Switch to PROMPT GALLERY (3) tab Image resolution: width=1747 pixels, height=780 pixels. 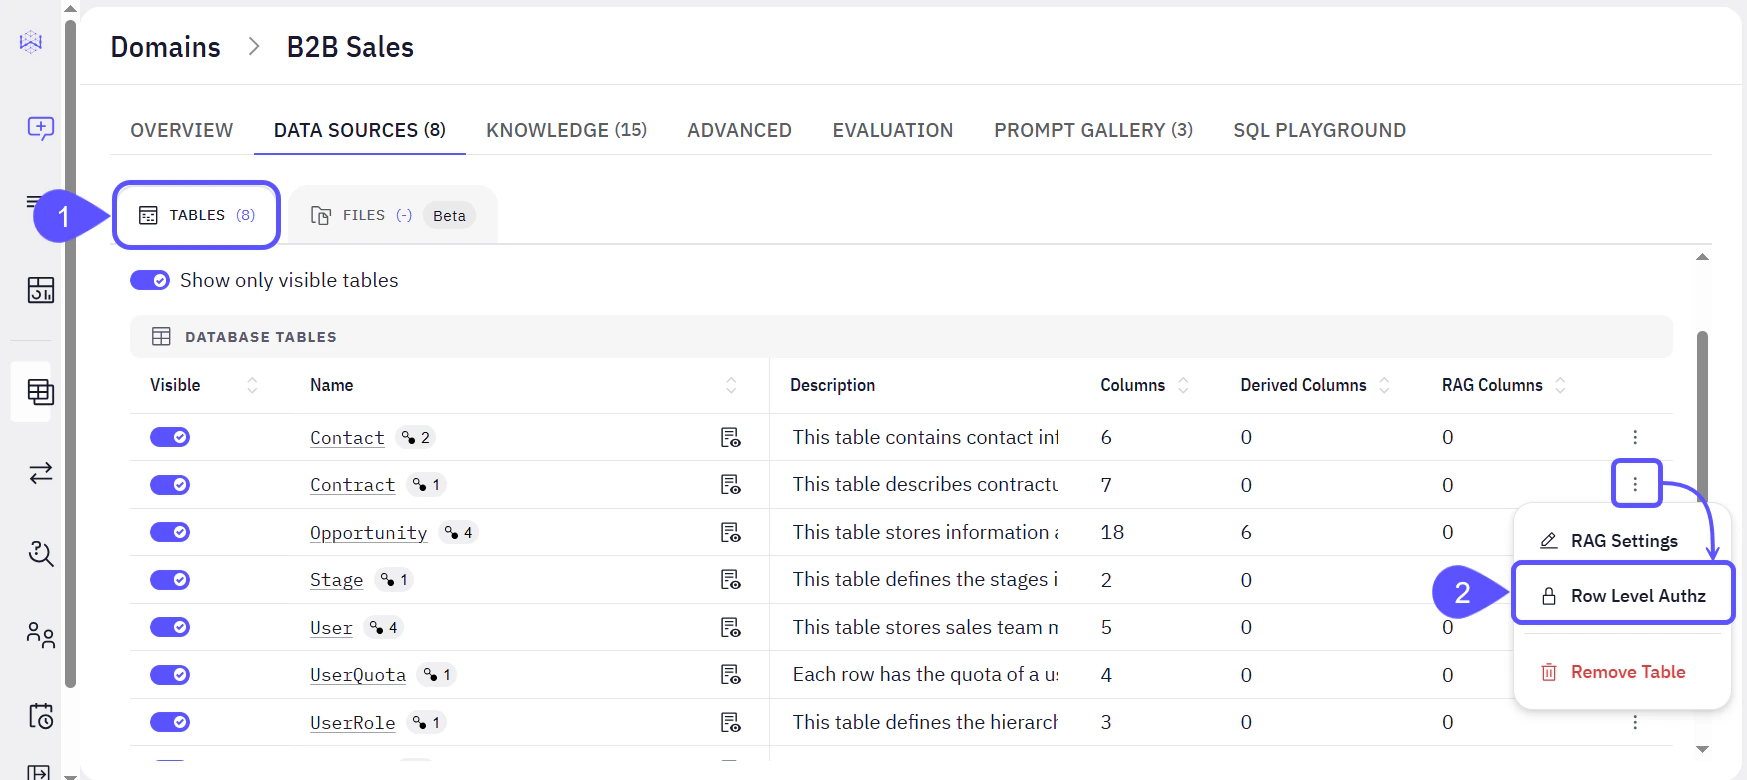[x=1093, y=130]
